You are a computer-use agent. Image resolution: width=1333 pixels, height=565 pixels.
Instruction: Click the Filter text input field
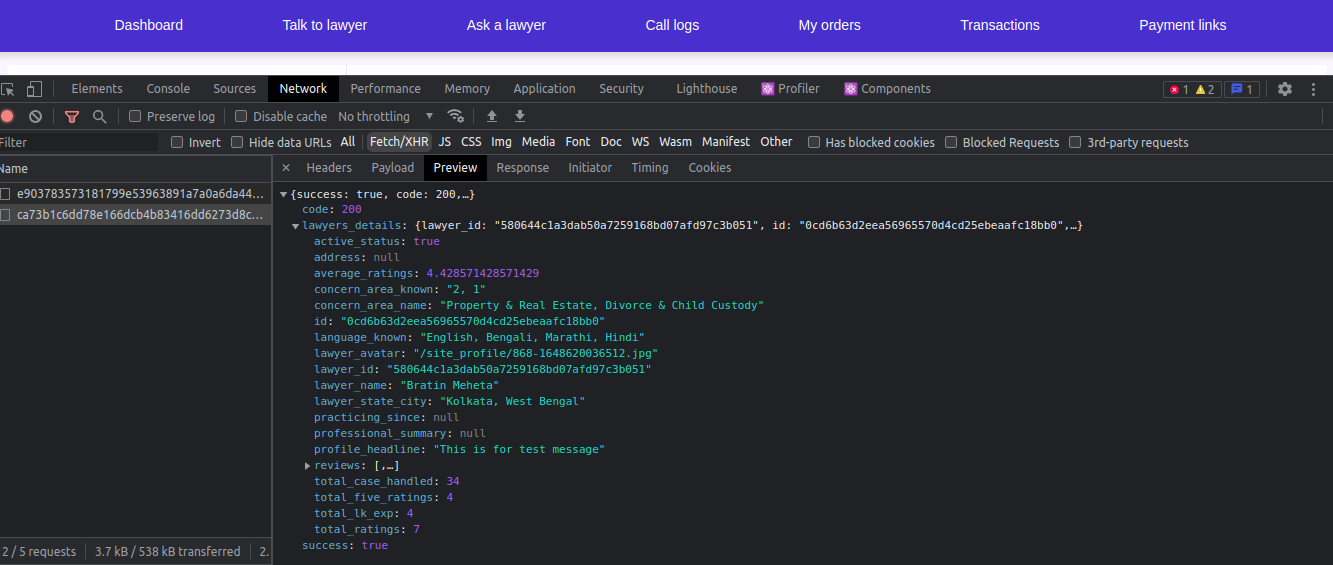(x=78, y=142)
